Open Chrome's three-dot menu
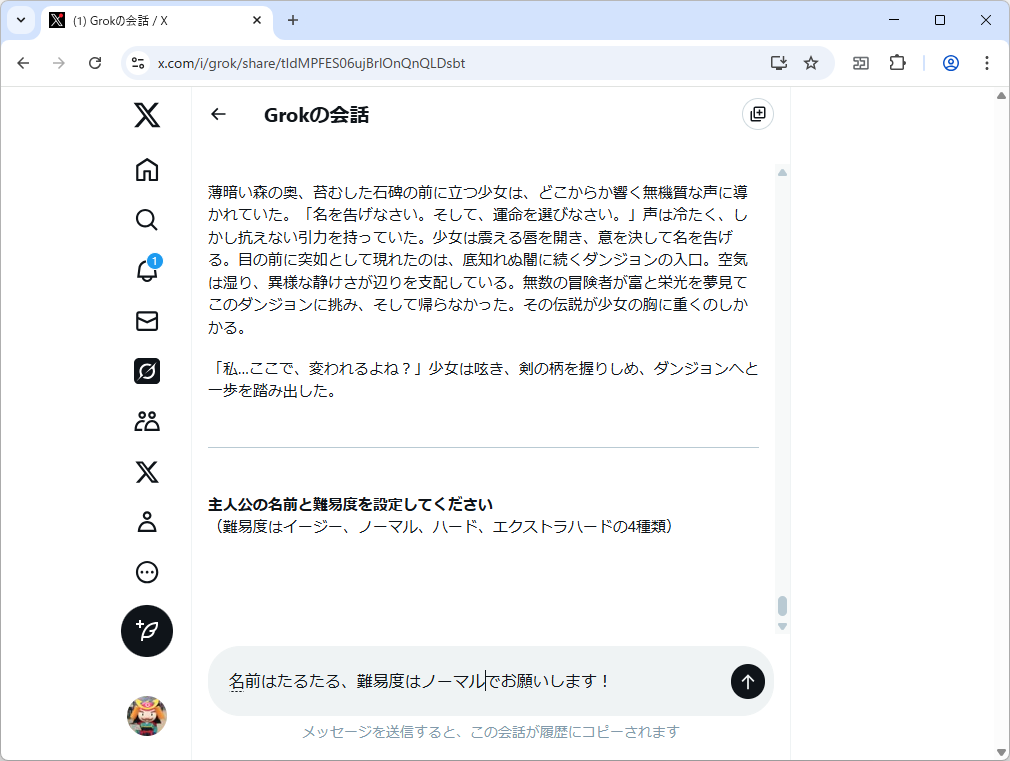Image resolution: width=1010 pixels, height=761 pixels. [x=987, y=62]
